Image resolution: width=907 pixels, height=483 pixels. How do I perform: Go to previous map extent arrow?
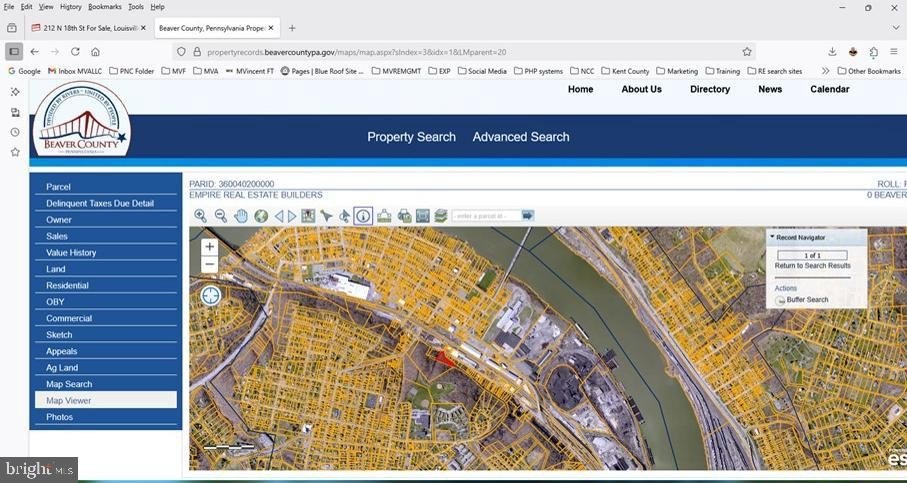tap(280, 216)
